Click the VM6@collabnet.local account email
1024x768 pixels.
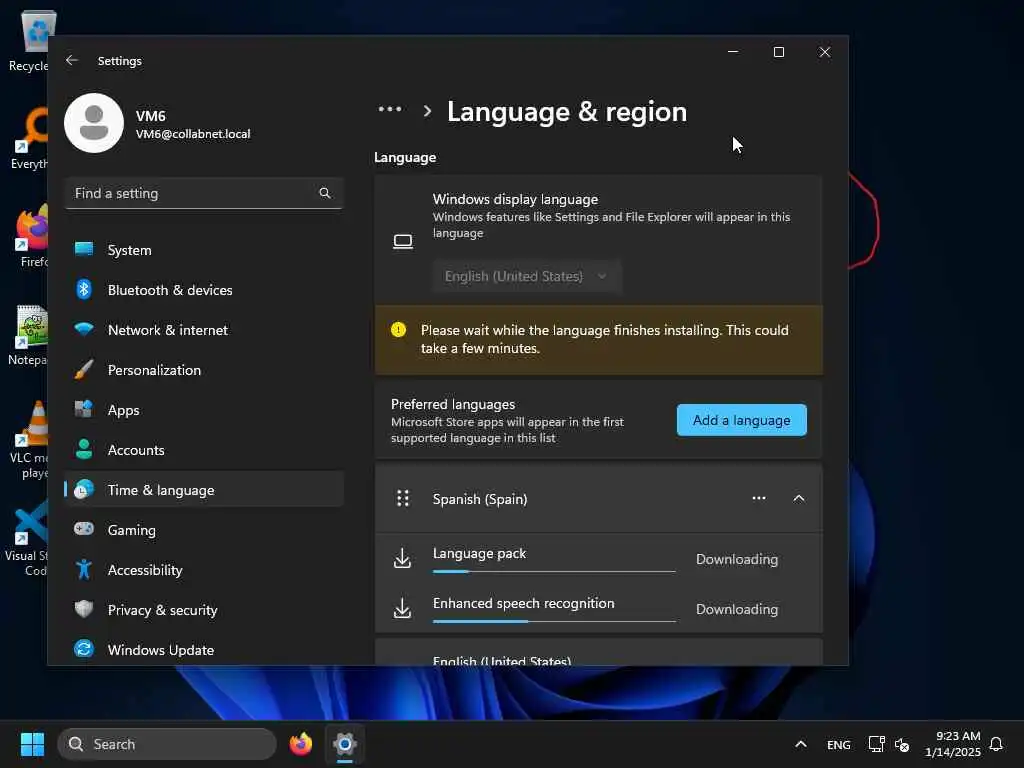point(193,133)
